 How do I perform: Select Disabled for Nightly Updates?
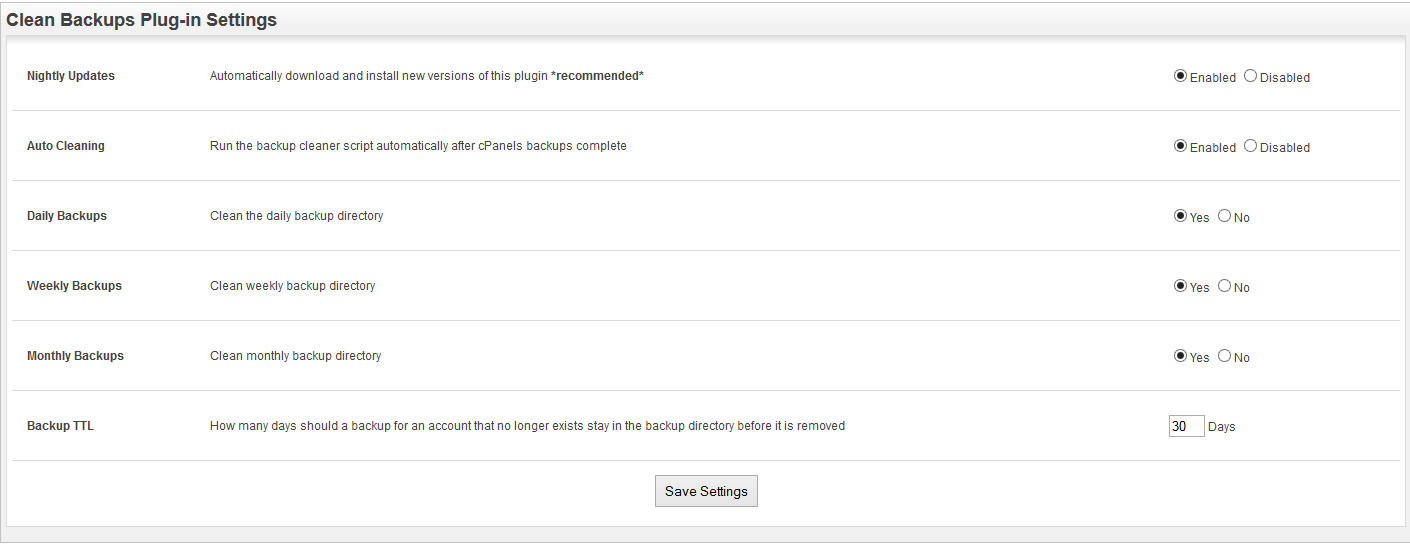click(x=1250, y=76)
